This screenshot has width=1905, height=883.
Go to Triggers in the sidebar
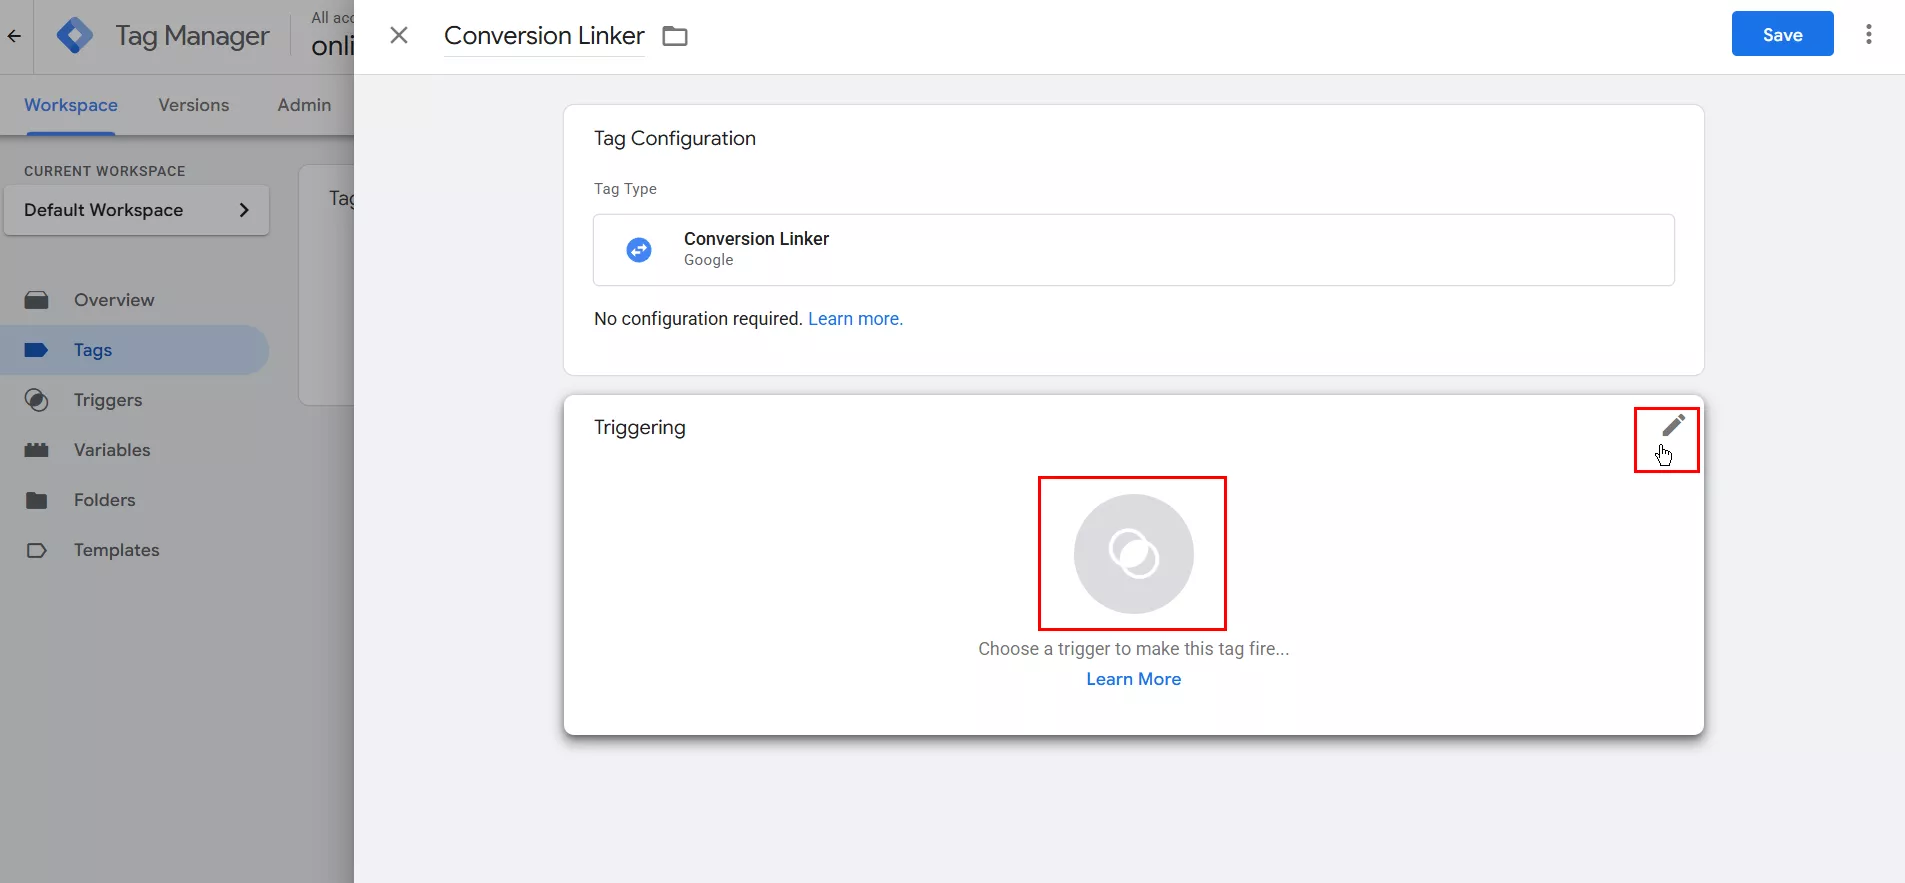[108, 400]
